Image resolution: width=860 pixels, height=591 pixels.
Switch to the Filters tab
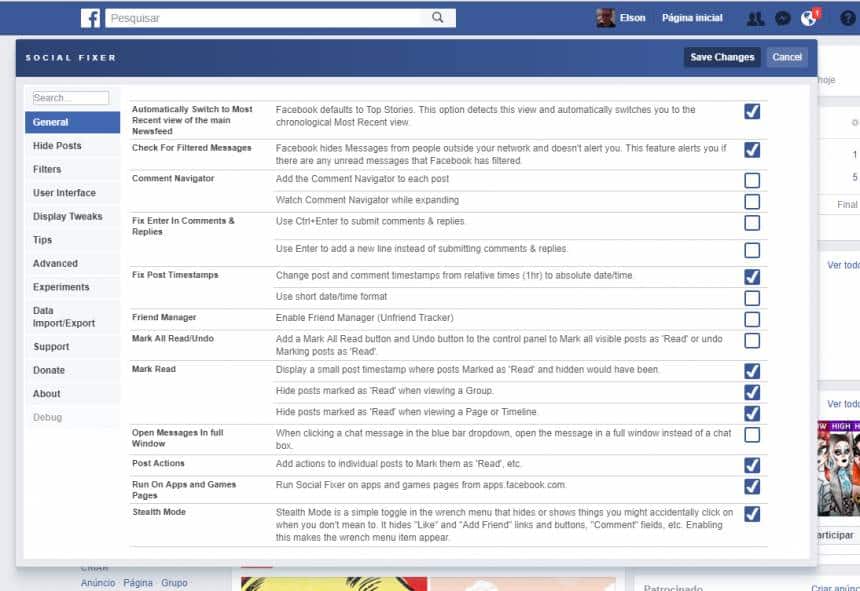[72, 169]
